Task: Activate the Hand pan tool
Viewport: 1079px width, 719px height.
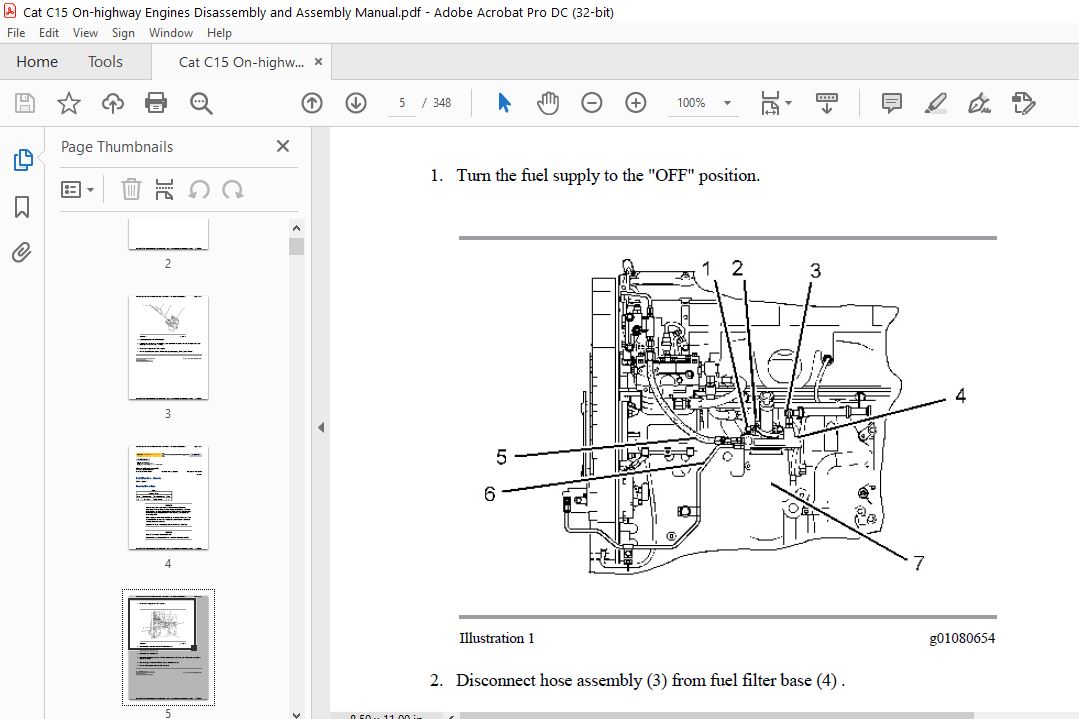Action: [x=548, y=103]
